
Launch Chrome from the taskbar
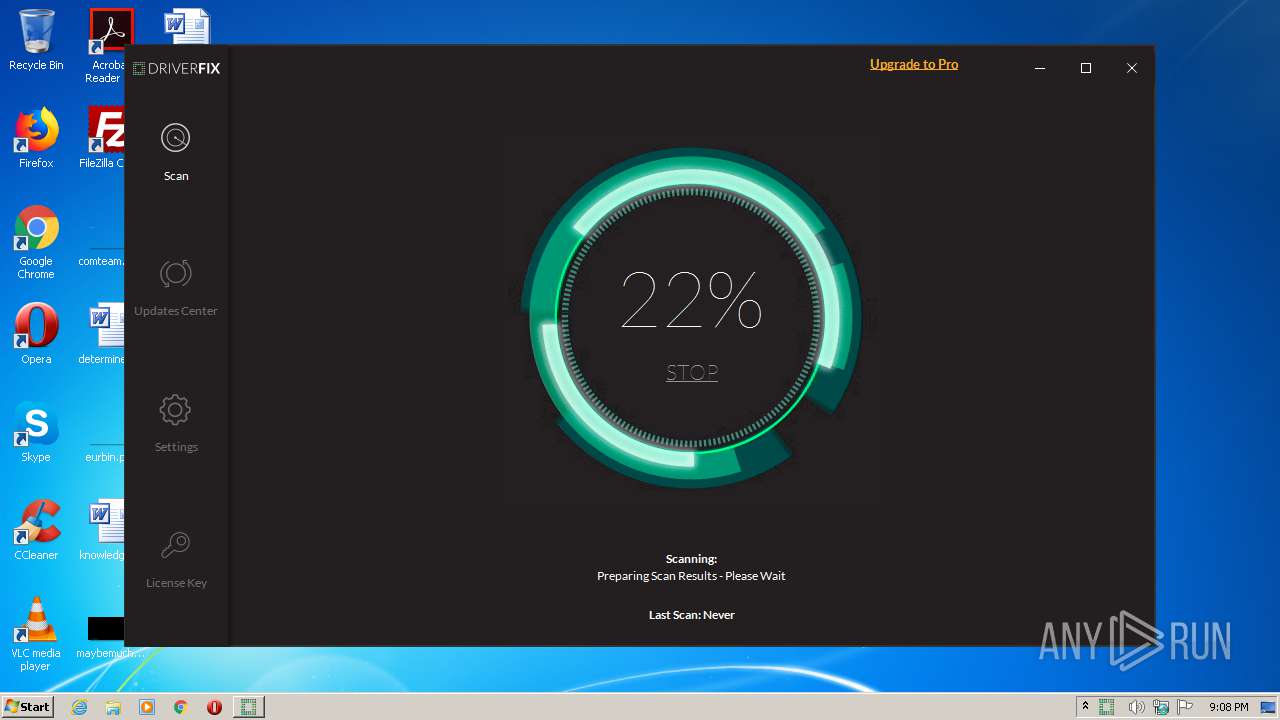coord(181,707)
